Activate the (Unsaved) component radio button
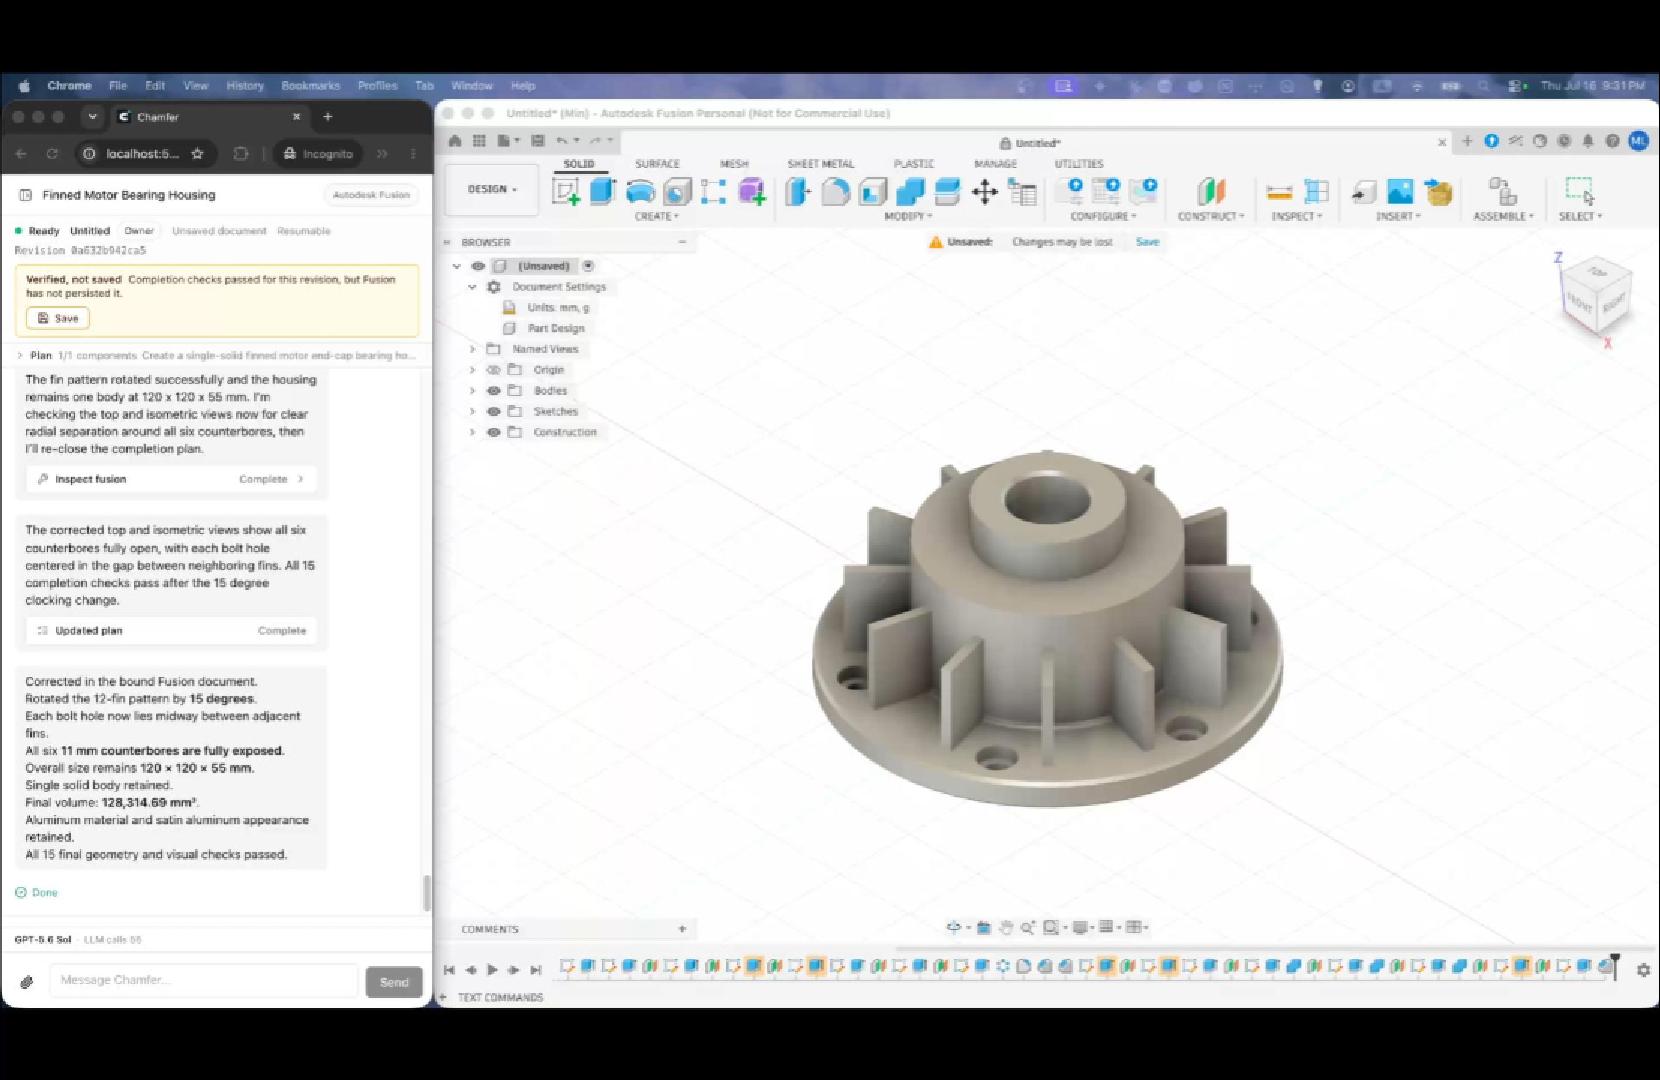This screenshot has height=1080, width=1660. [x=588, y=266]
